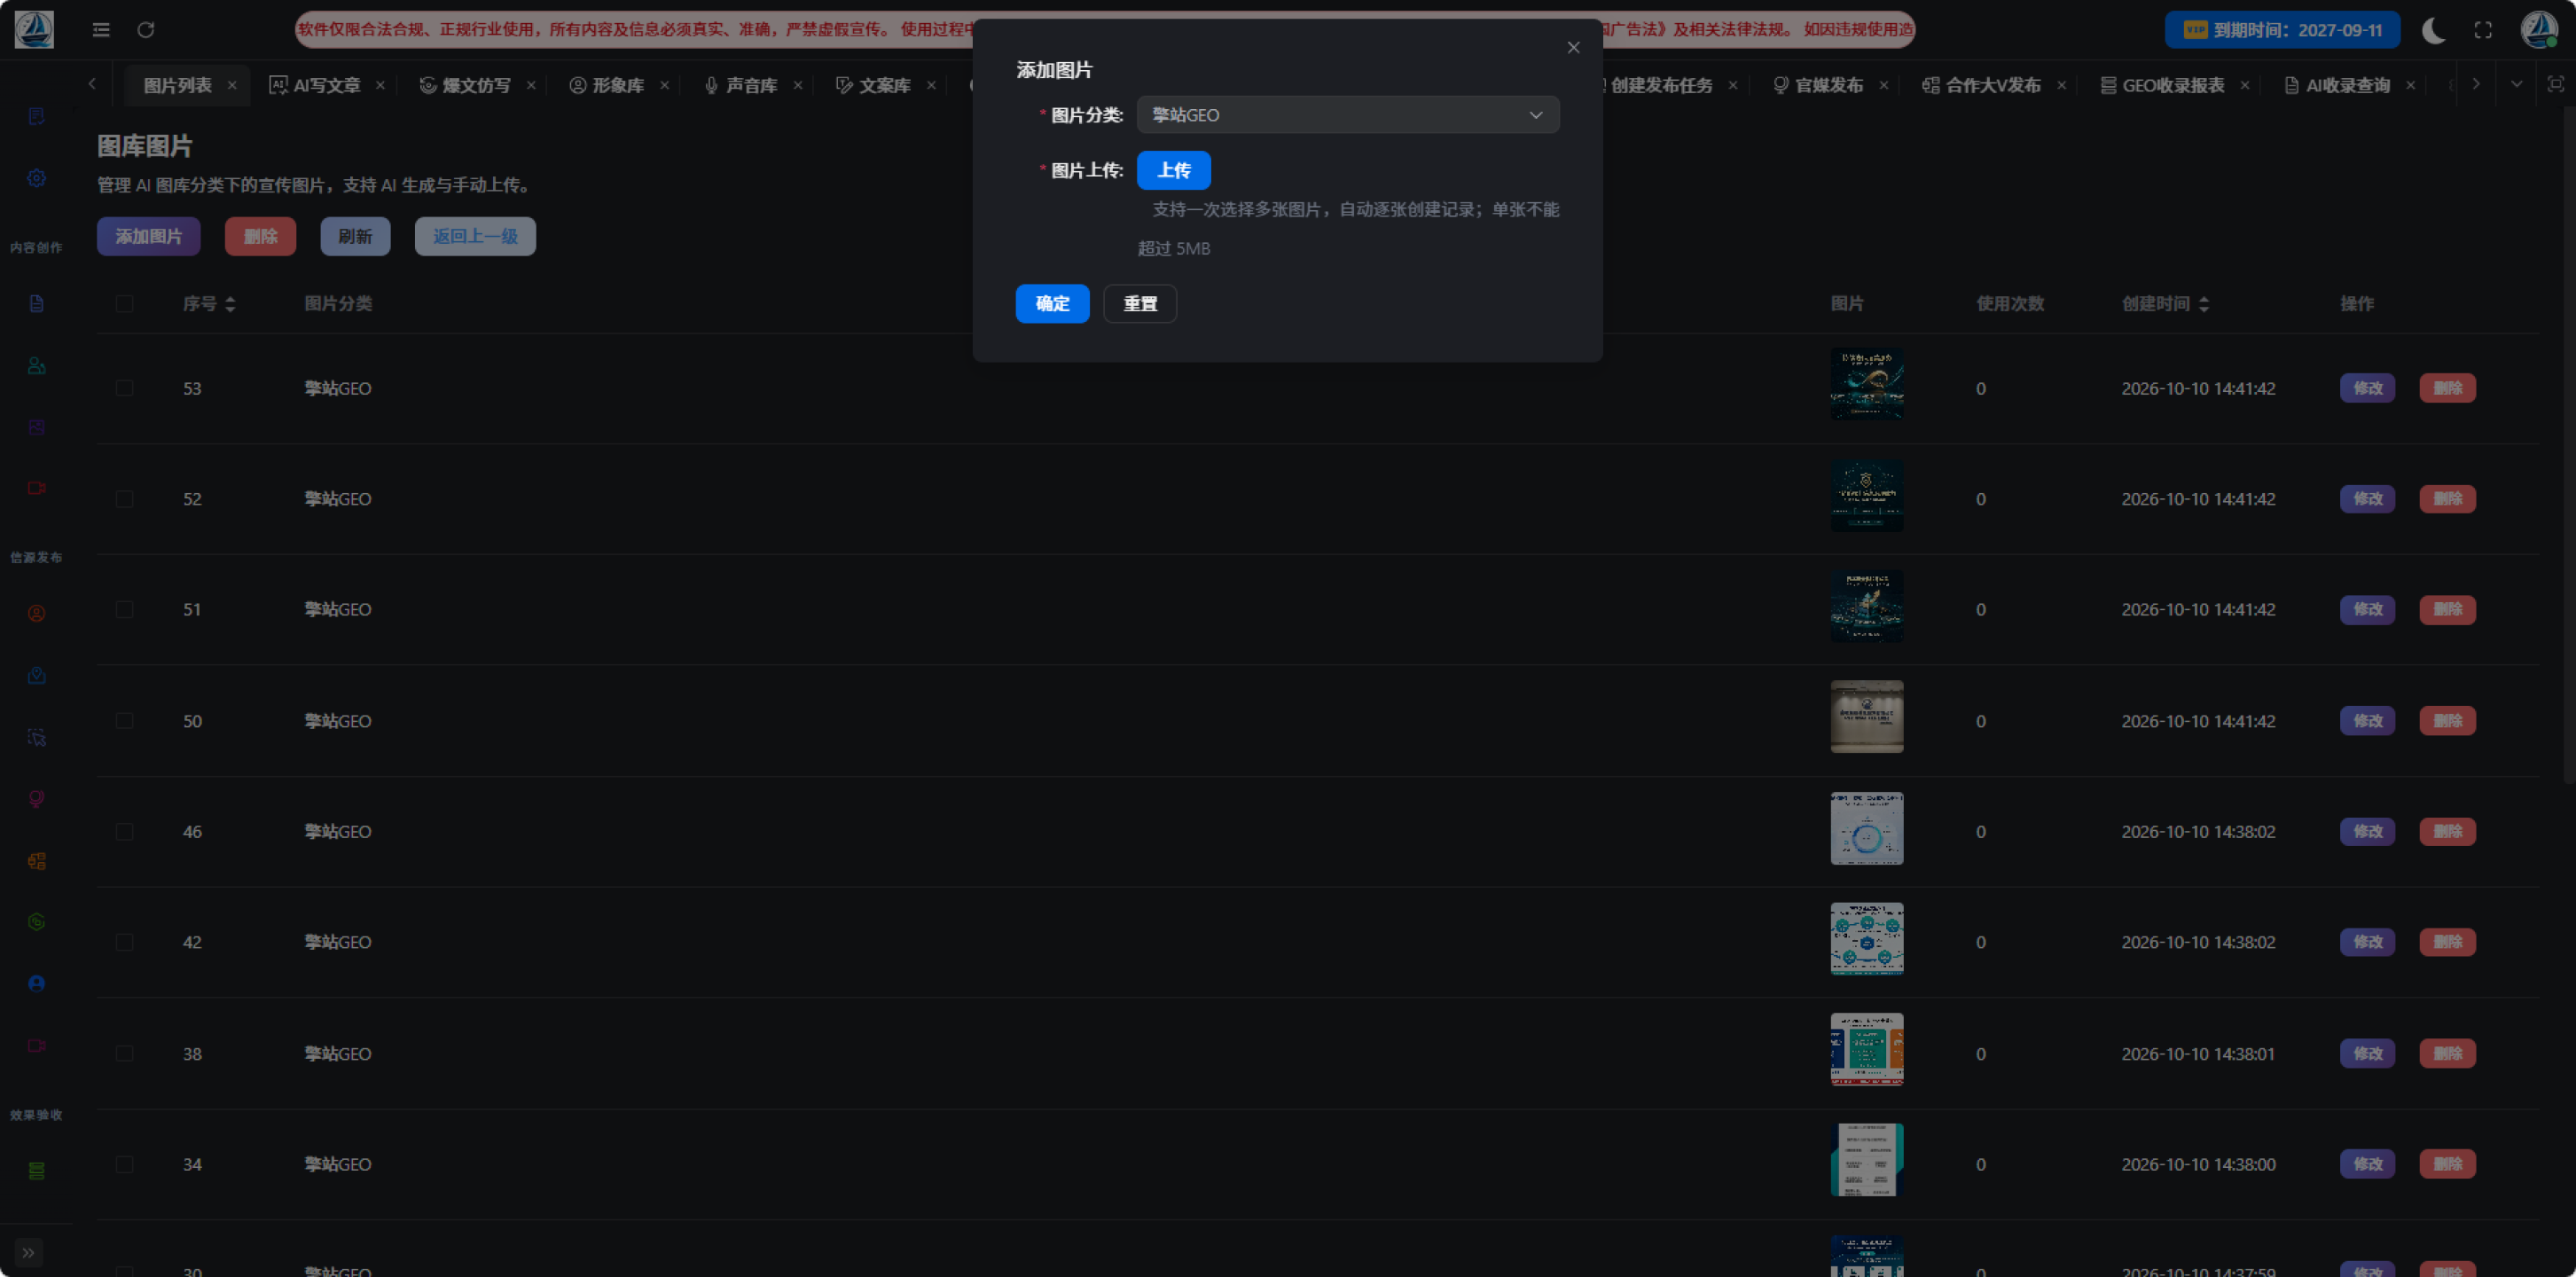The height and width of the screenshot is (1277, 2576).
Task: Check the select-all checkbox in table header
Action: 124,303
